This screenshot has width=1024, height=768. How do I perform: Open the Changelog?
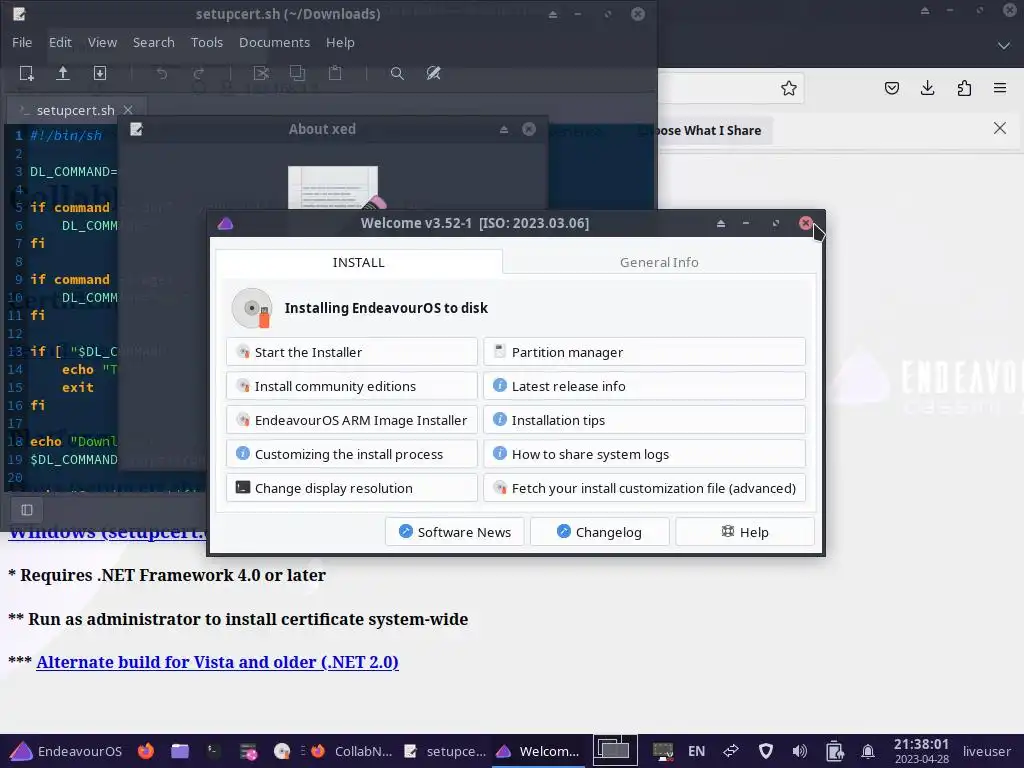click(x=600, y=532)
